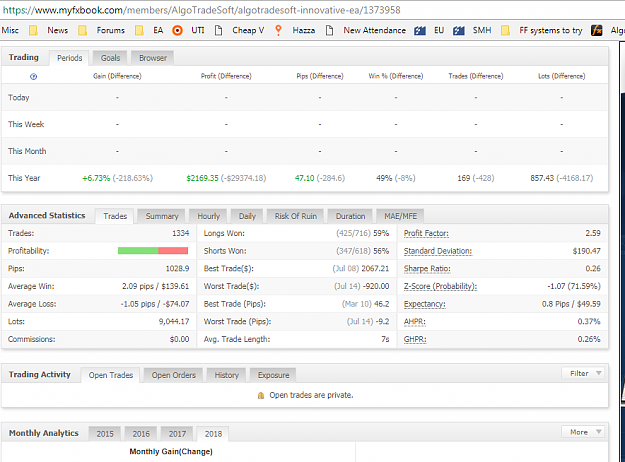Click the 2067.21 best trade value
This screenshot has width=625, height=462.
pos(375,269)
